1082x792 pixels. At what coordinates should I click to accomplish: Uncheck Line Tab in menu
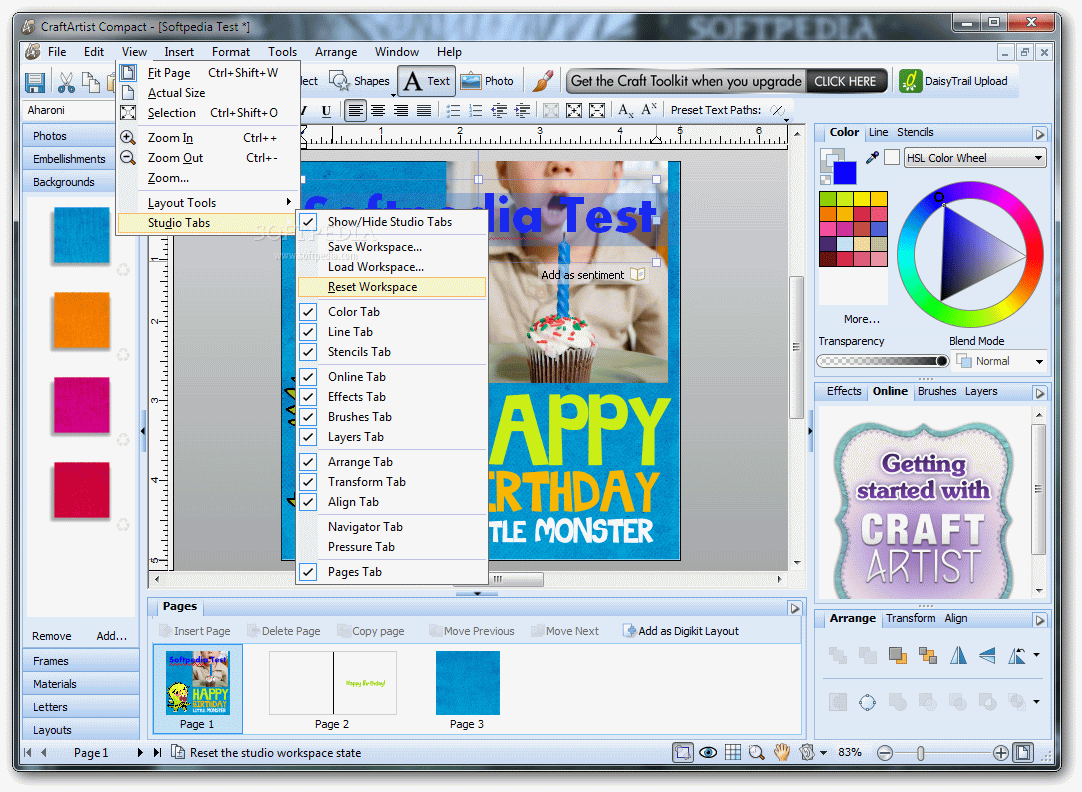[x=308, y=332]
